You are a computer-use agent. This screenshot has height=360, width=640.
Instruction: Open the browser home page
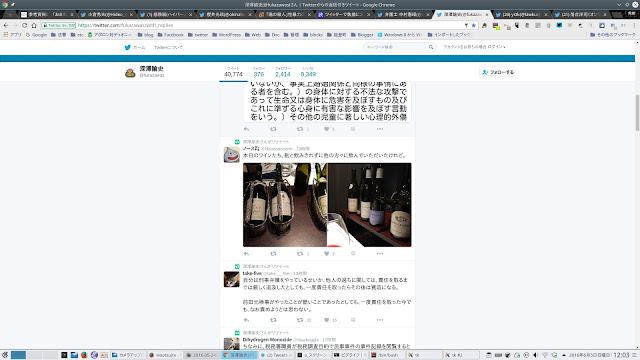34,25
